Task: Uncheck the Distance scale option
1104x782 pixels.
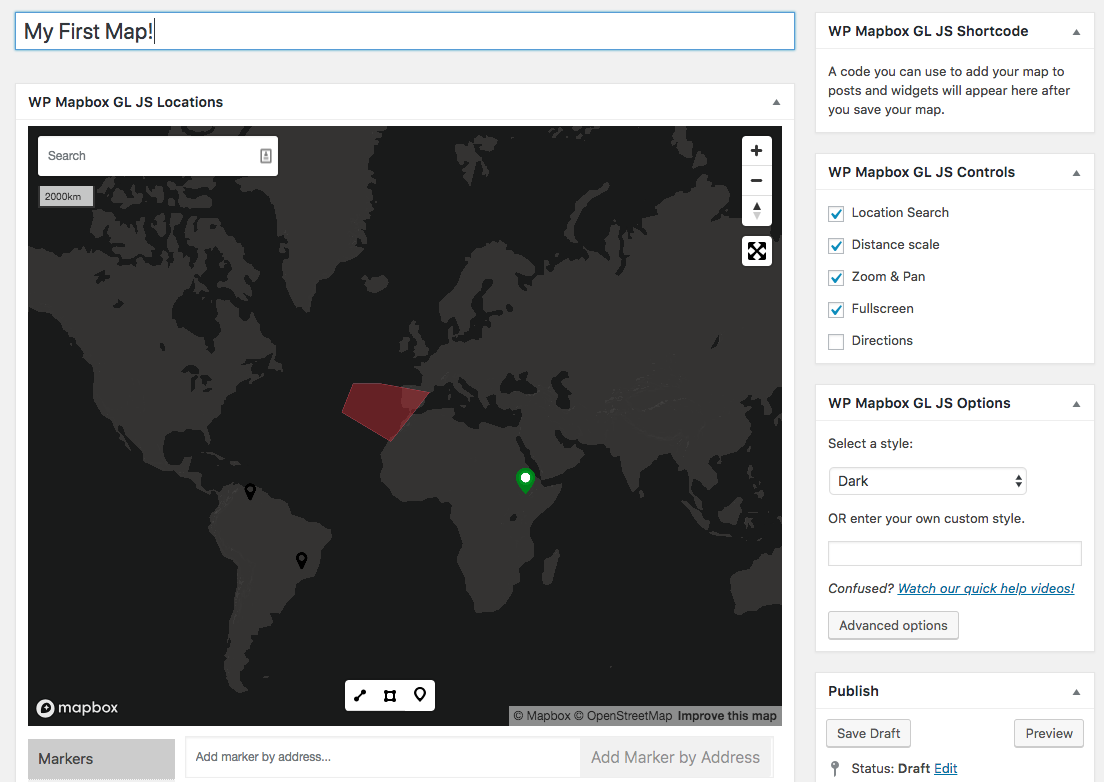Action: (x=835, y=245)
